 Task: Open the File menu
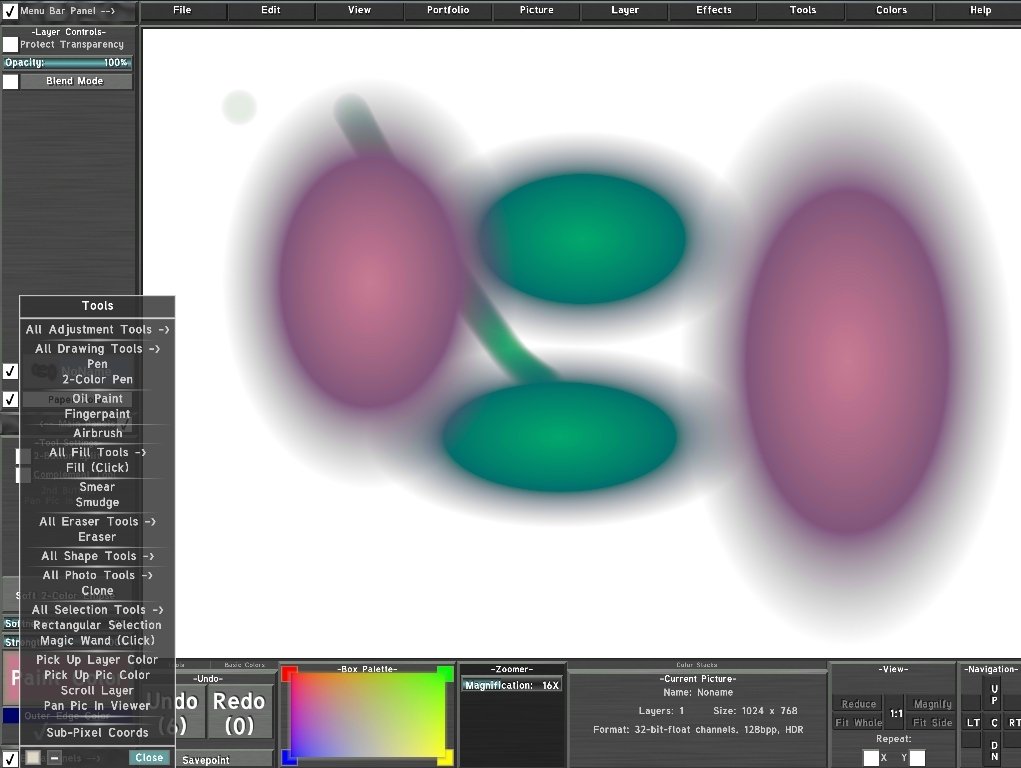(183, 10)
